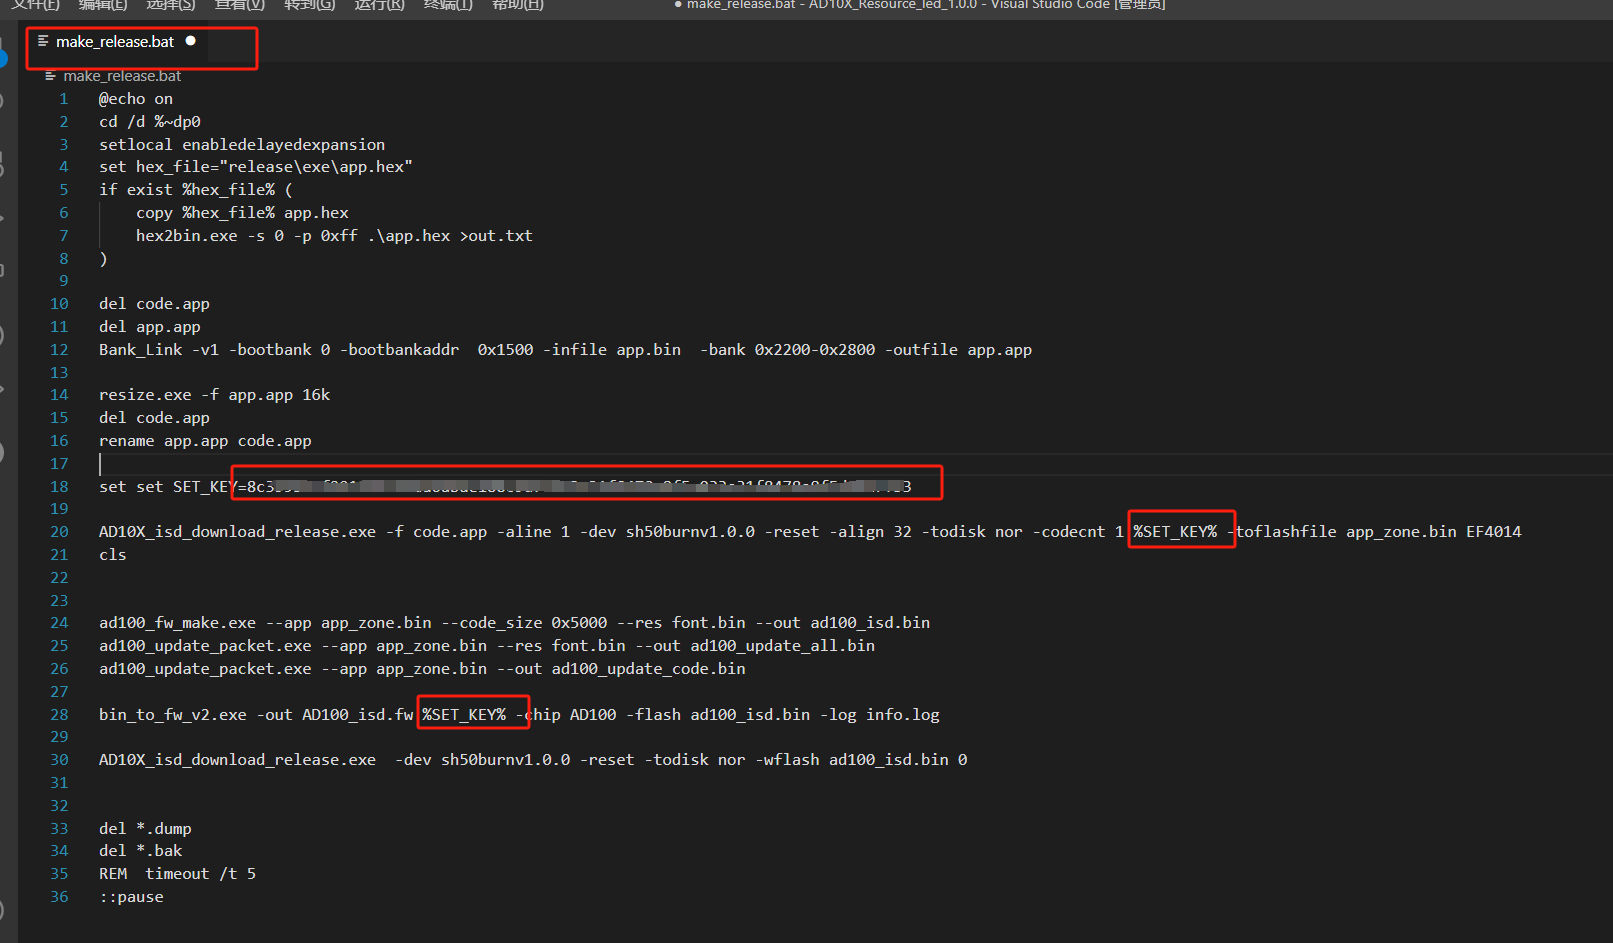Image resolution: width=1613 pixels, height=943 pixels.
Task: Click '-outfile app.app' on line 12
Action: tap(958, 350)
